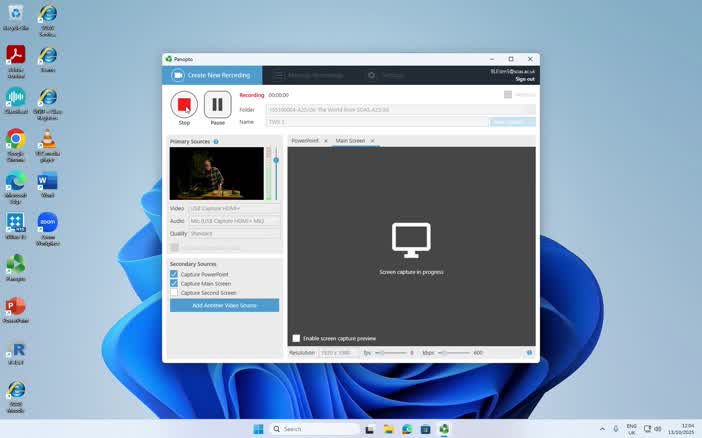Click the recording Name field

(377, 122)
